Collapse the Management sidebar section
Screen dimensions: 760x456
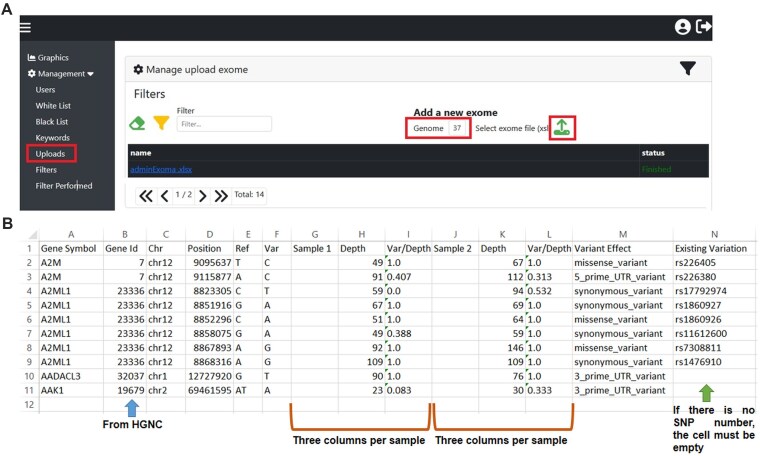60,74
